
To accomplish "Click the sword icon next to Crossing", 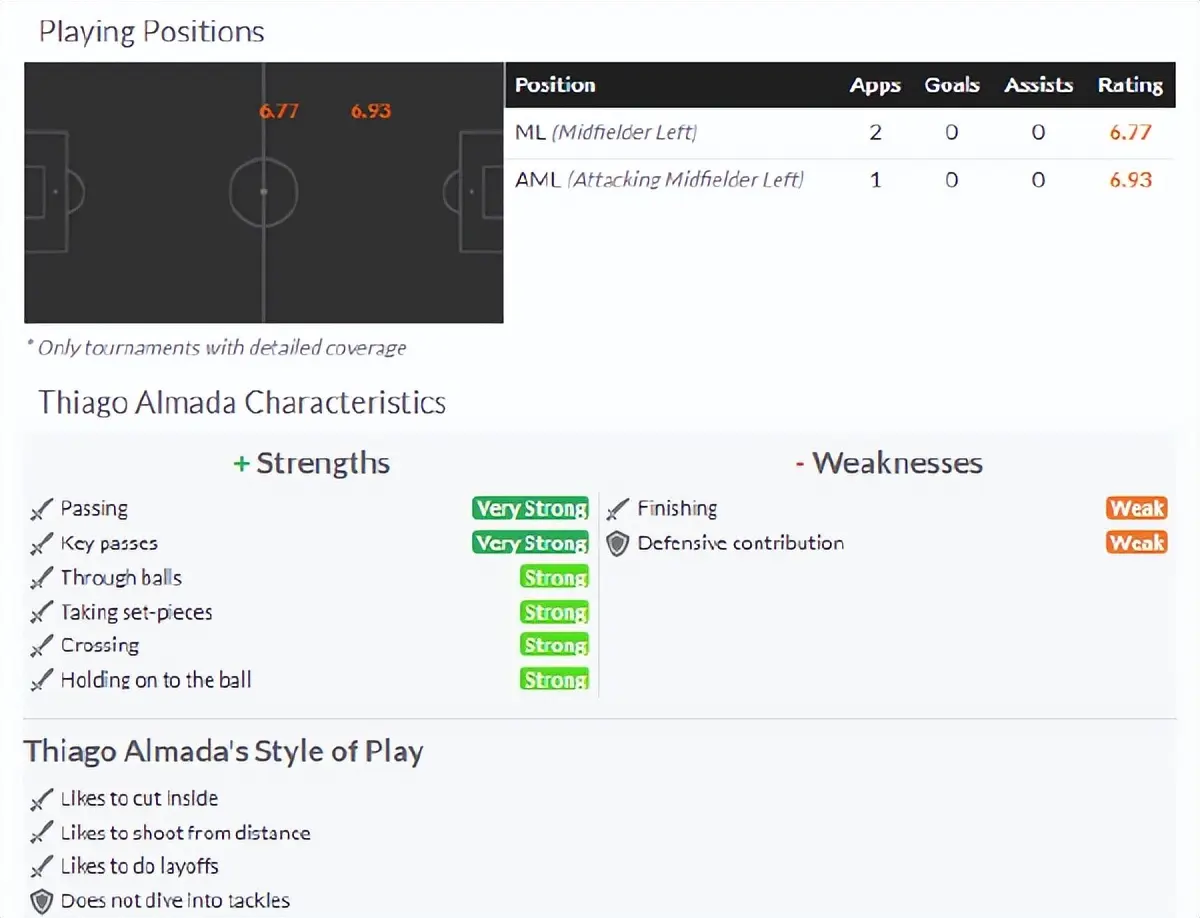I will pos(40,647).
